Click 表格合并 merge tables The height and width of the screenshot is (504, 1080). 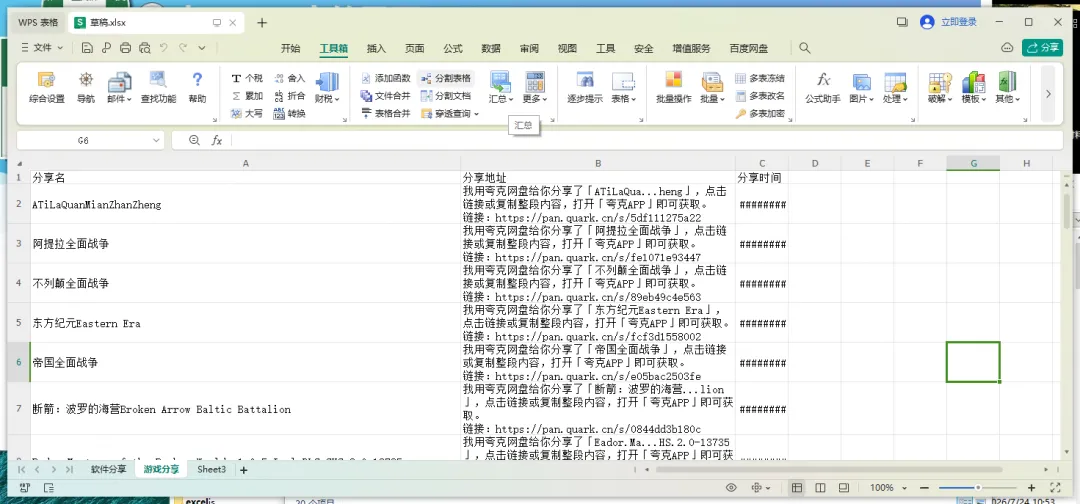click(x=386, y=114)
